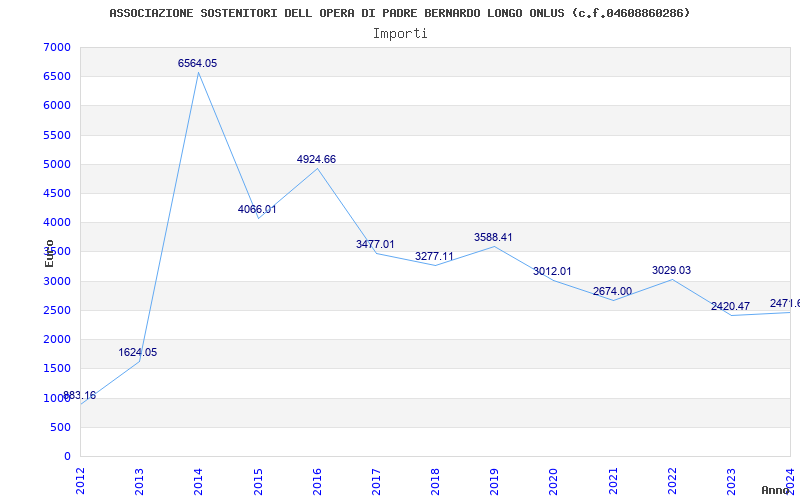The image size is (800, 500).
Task: Click the 'Anno' x-axis title
Action: tap(776, 490)
